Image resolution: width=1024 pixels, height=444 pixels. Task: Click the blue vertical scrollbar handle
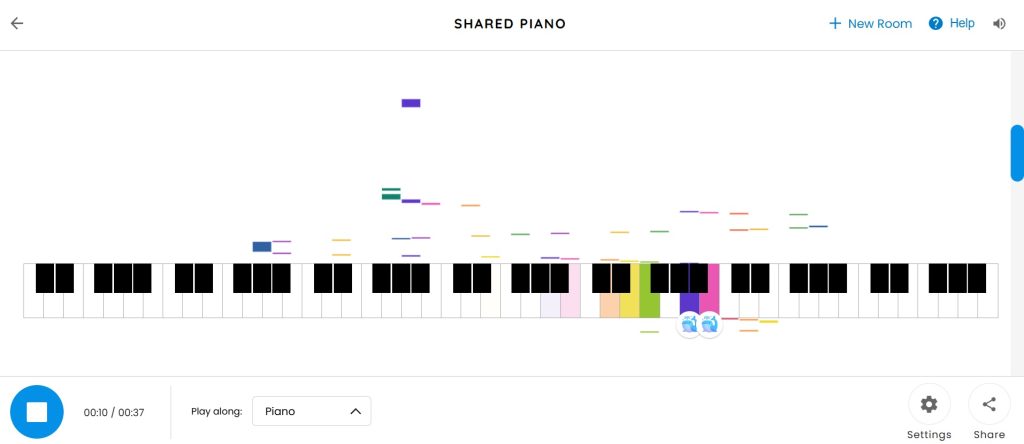click(x=1017, y=153)
